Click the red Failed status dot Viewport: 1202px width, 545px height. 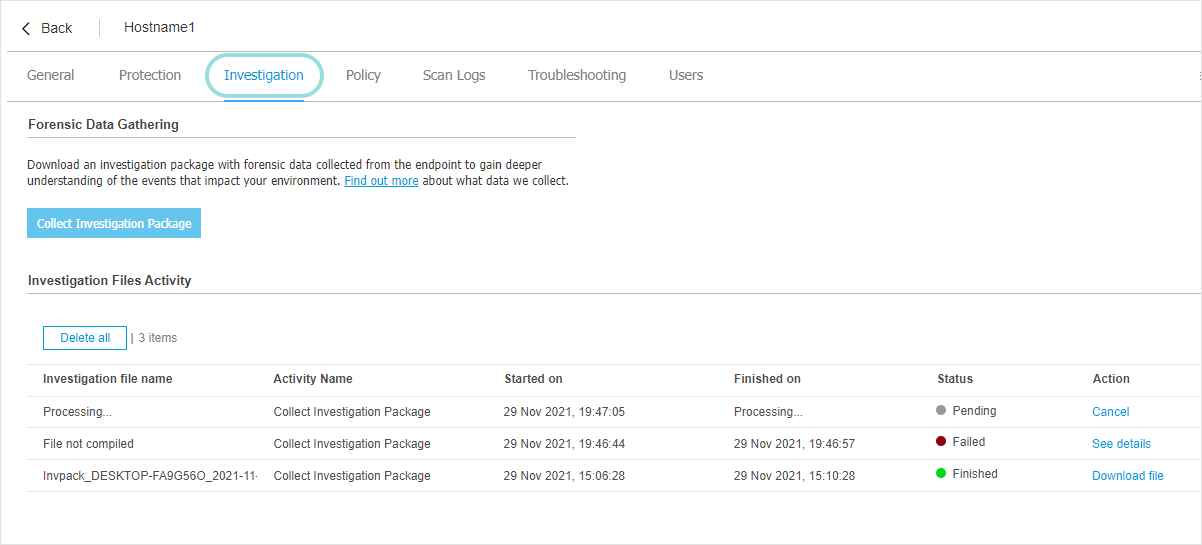tap(941, 442)
